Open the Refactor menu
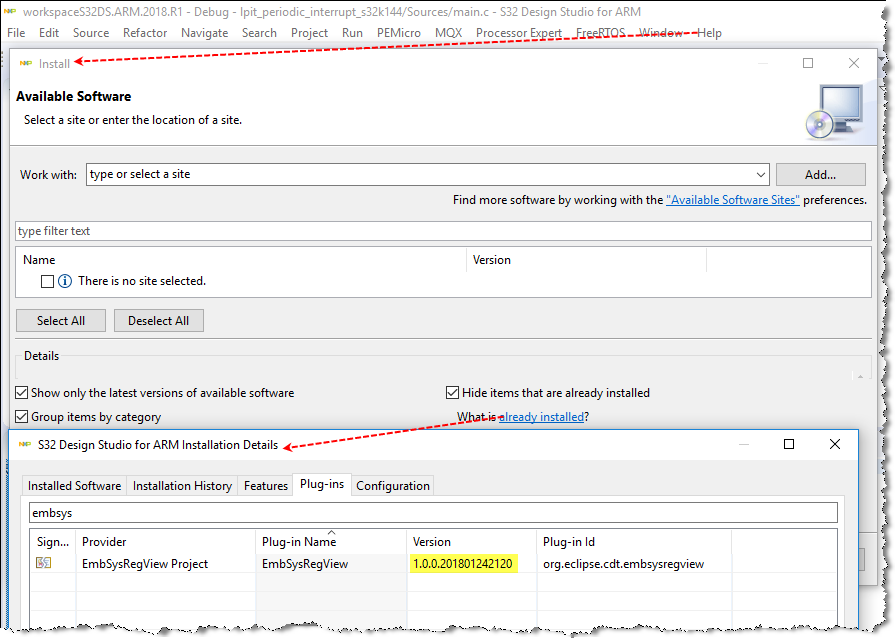The image size is (895, 638). 145,33
